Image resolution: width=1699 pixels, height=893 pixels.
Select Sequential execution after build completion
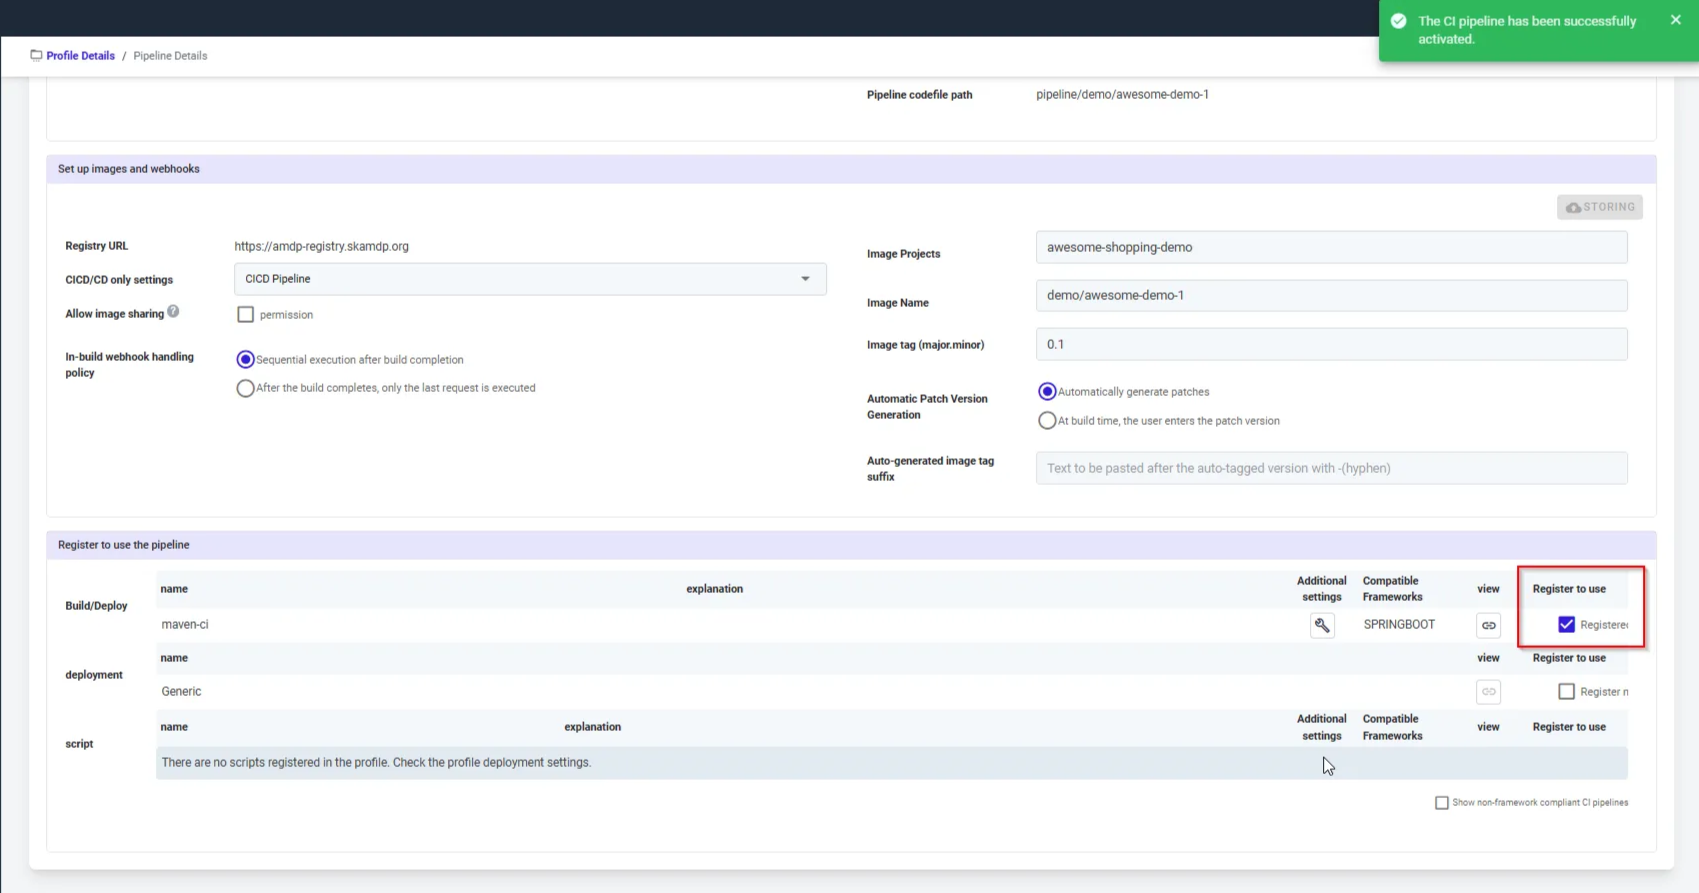(x=245, y=359)
